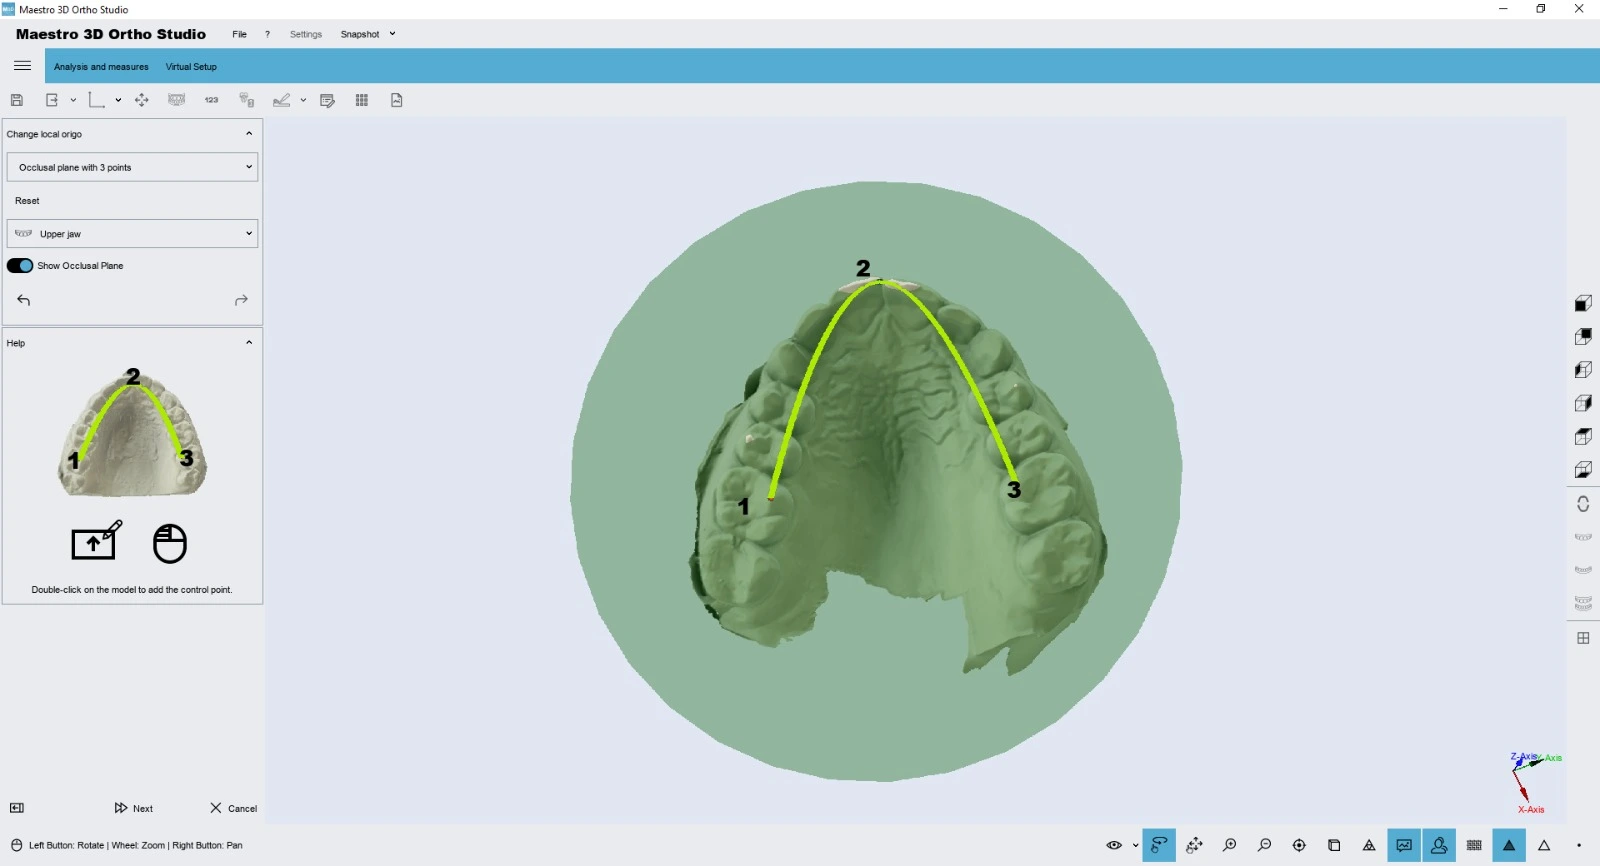The height and width of the screenshot is (866, 1600).
Task: Click the 123 numbering toolbar icon
Action: (211, 100)
